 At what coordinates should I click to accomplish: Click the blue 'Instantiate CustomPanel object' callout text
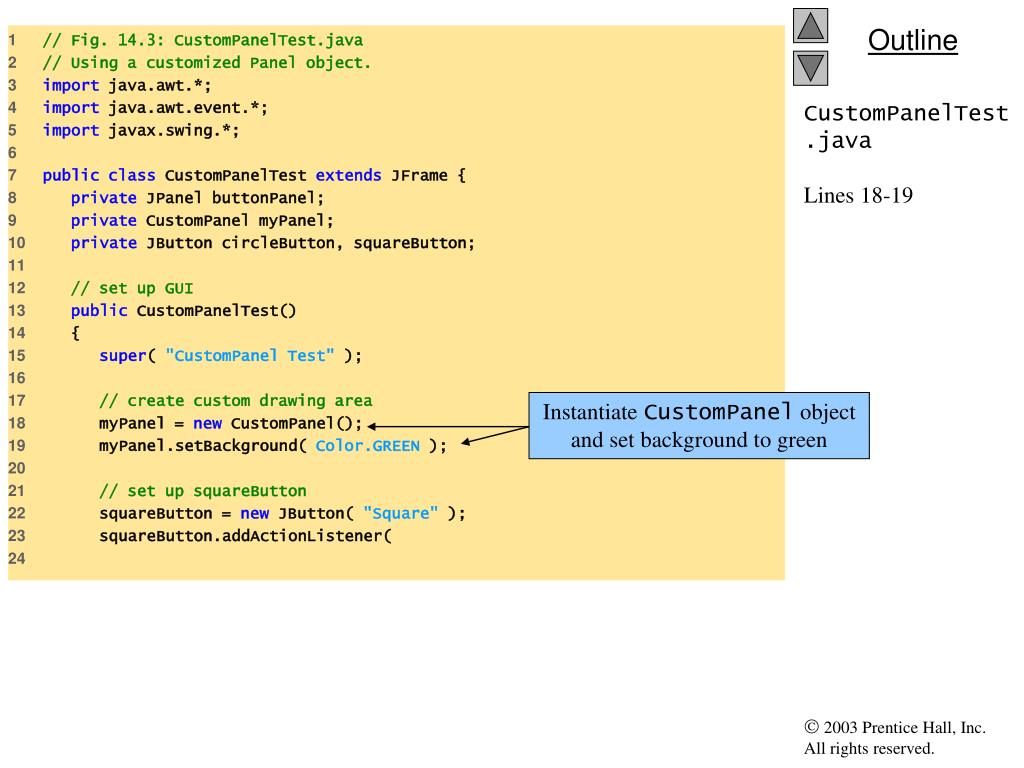click(699, 426)
